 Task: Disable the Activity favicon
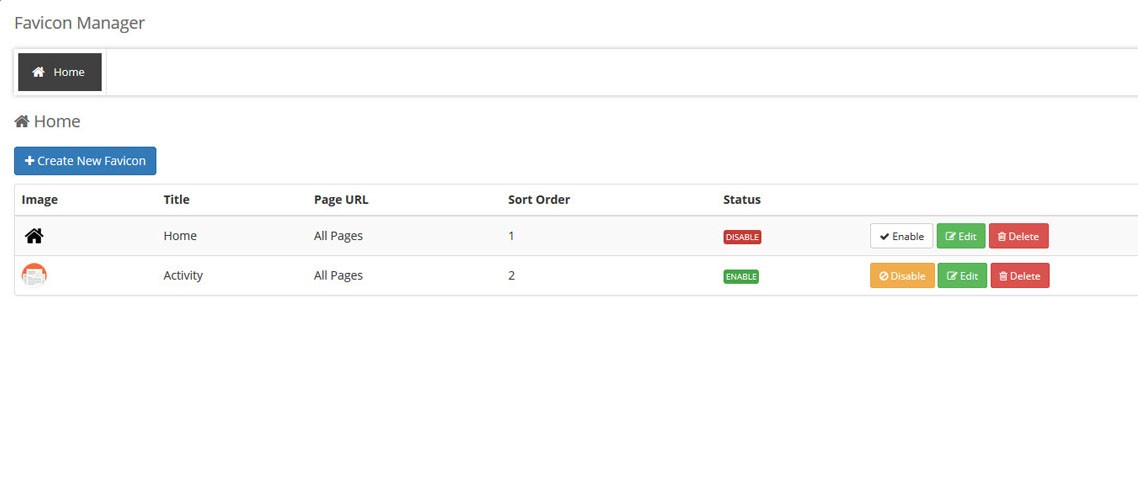[901, 276]
